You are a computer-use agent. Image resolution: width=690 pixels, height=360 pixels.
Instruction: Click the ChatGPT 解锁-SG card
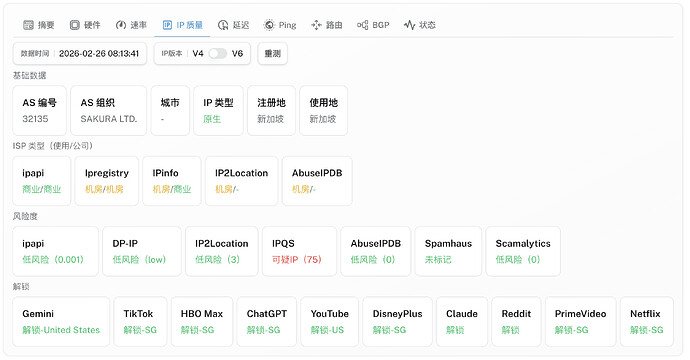click(267, 322)
